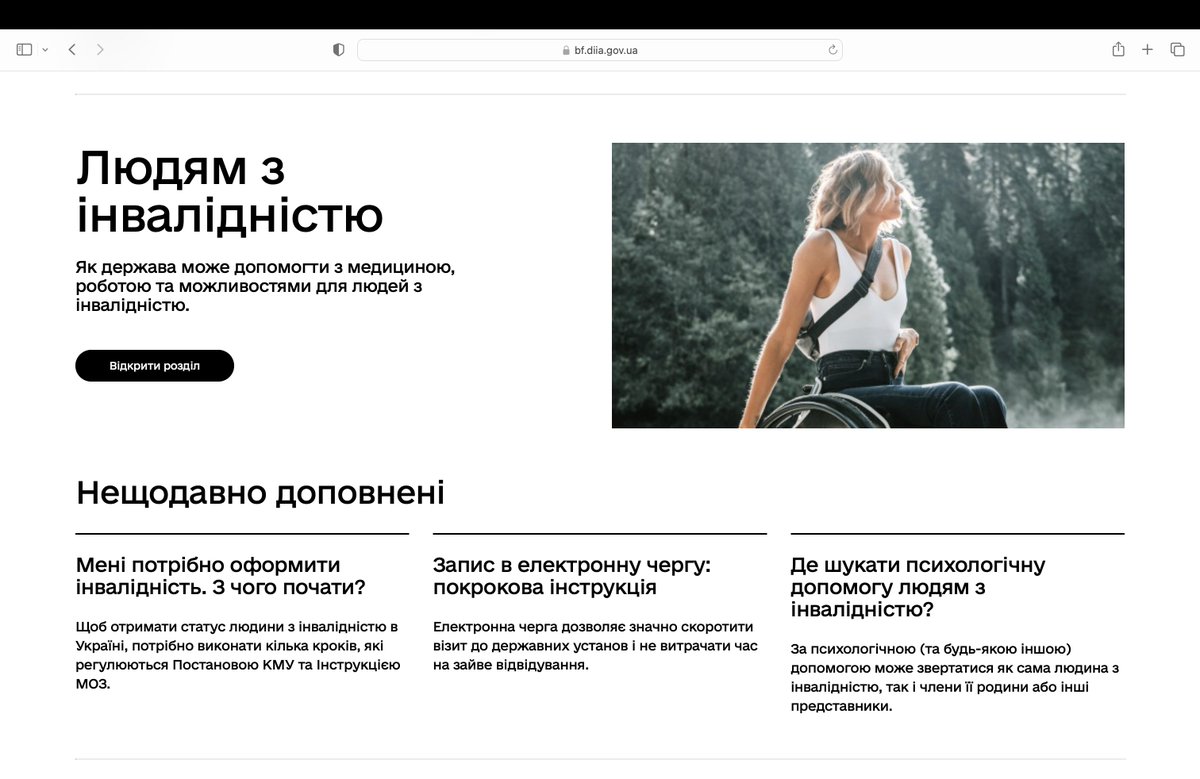Click the "Відкрити розділ" button
Viewport: 1200px width, 779px height.
(154, 365)
